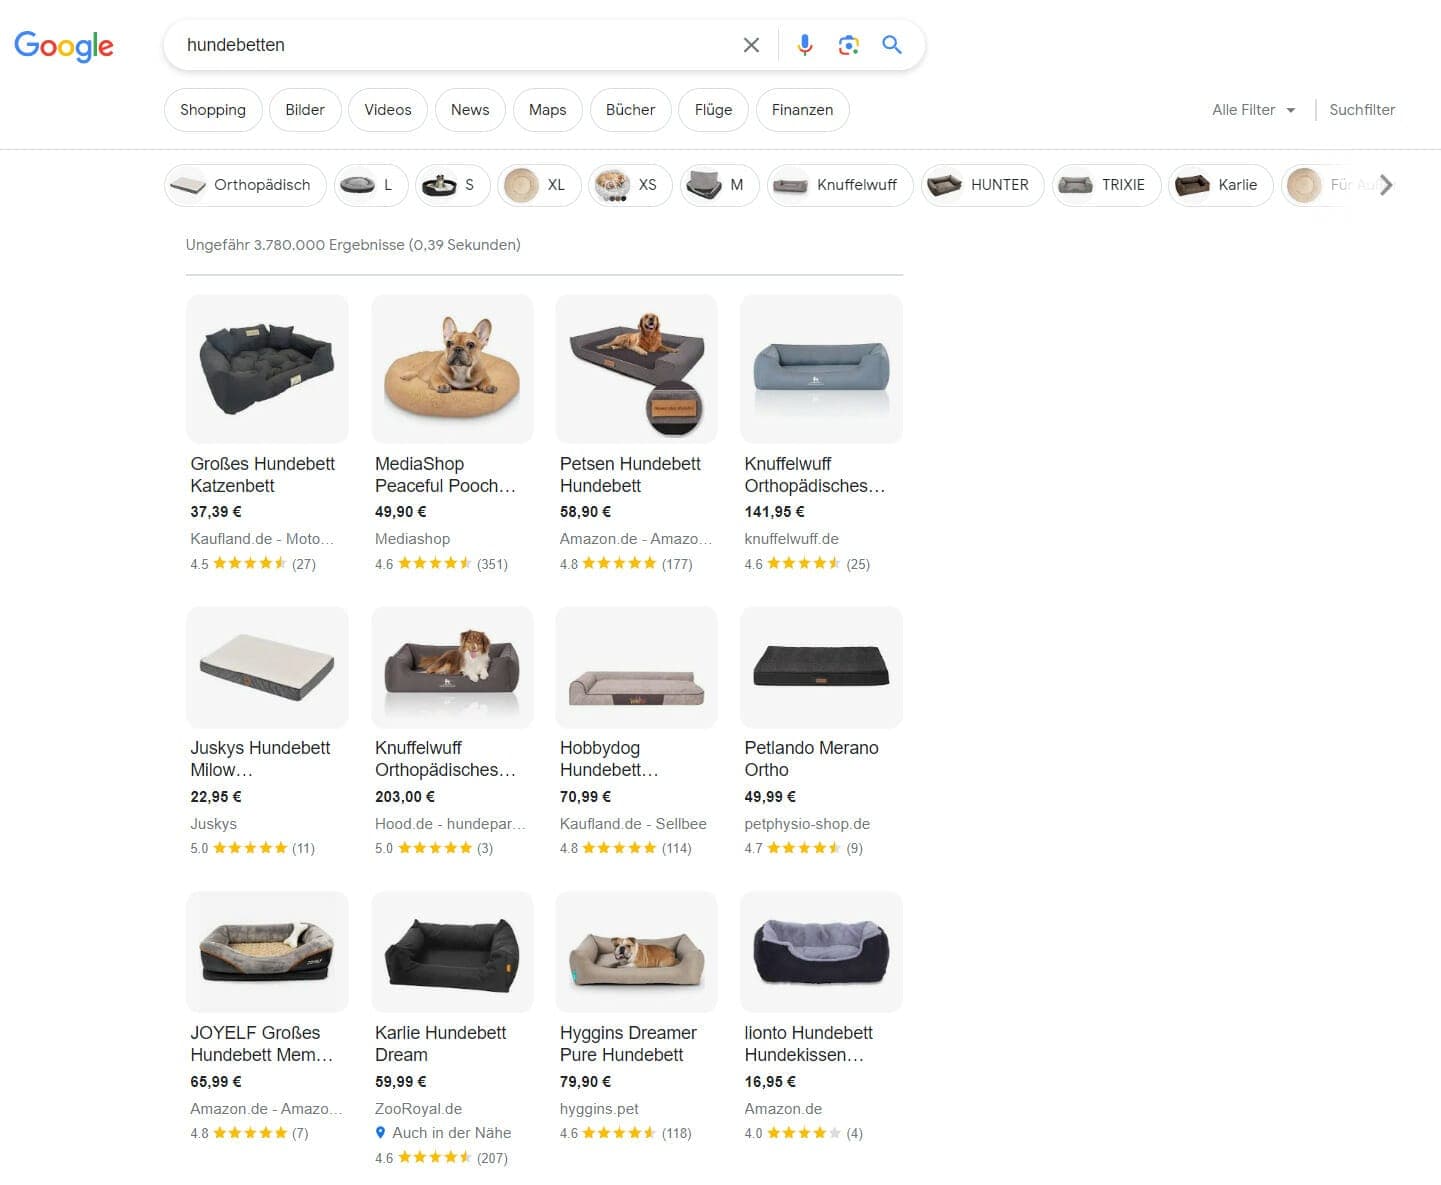1441x1185 pixels.
Task: Open the JOYELF Großes Hundebett image
Action: [267, 952]
